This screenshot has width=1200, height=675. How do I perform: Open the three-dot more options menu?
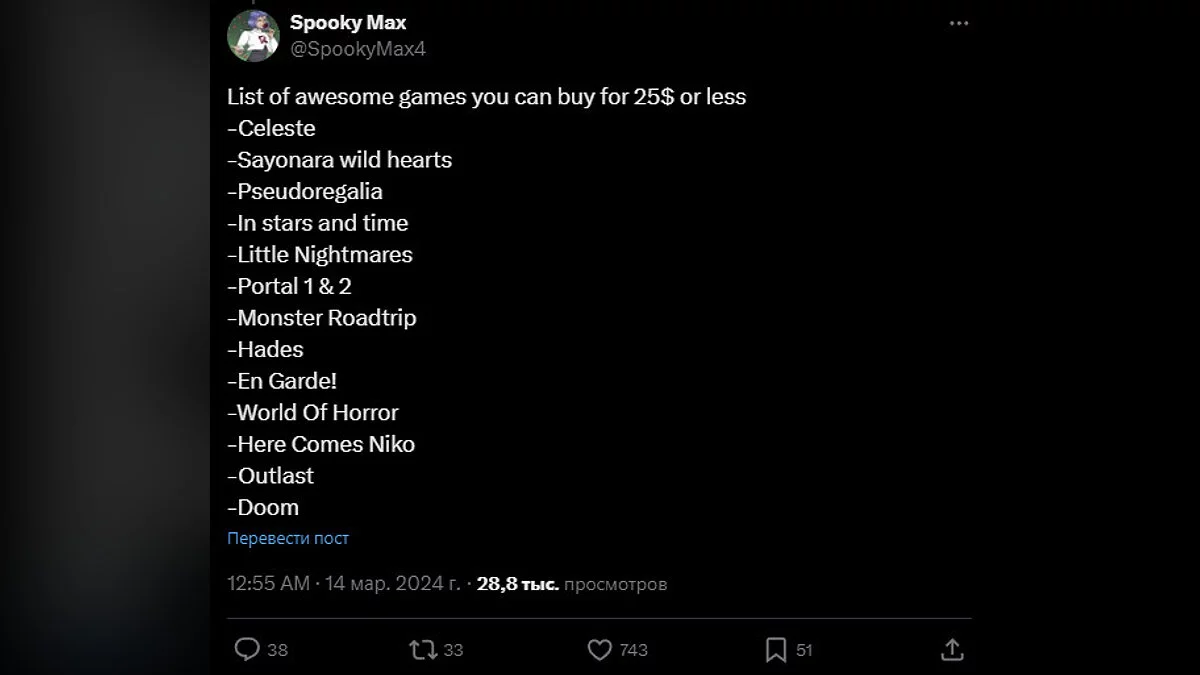959,24
